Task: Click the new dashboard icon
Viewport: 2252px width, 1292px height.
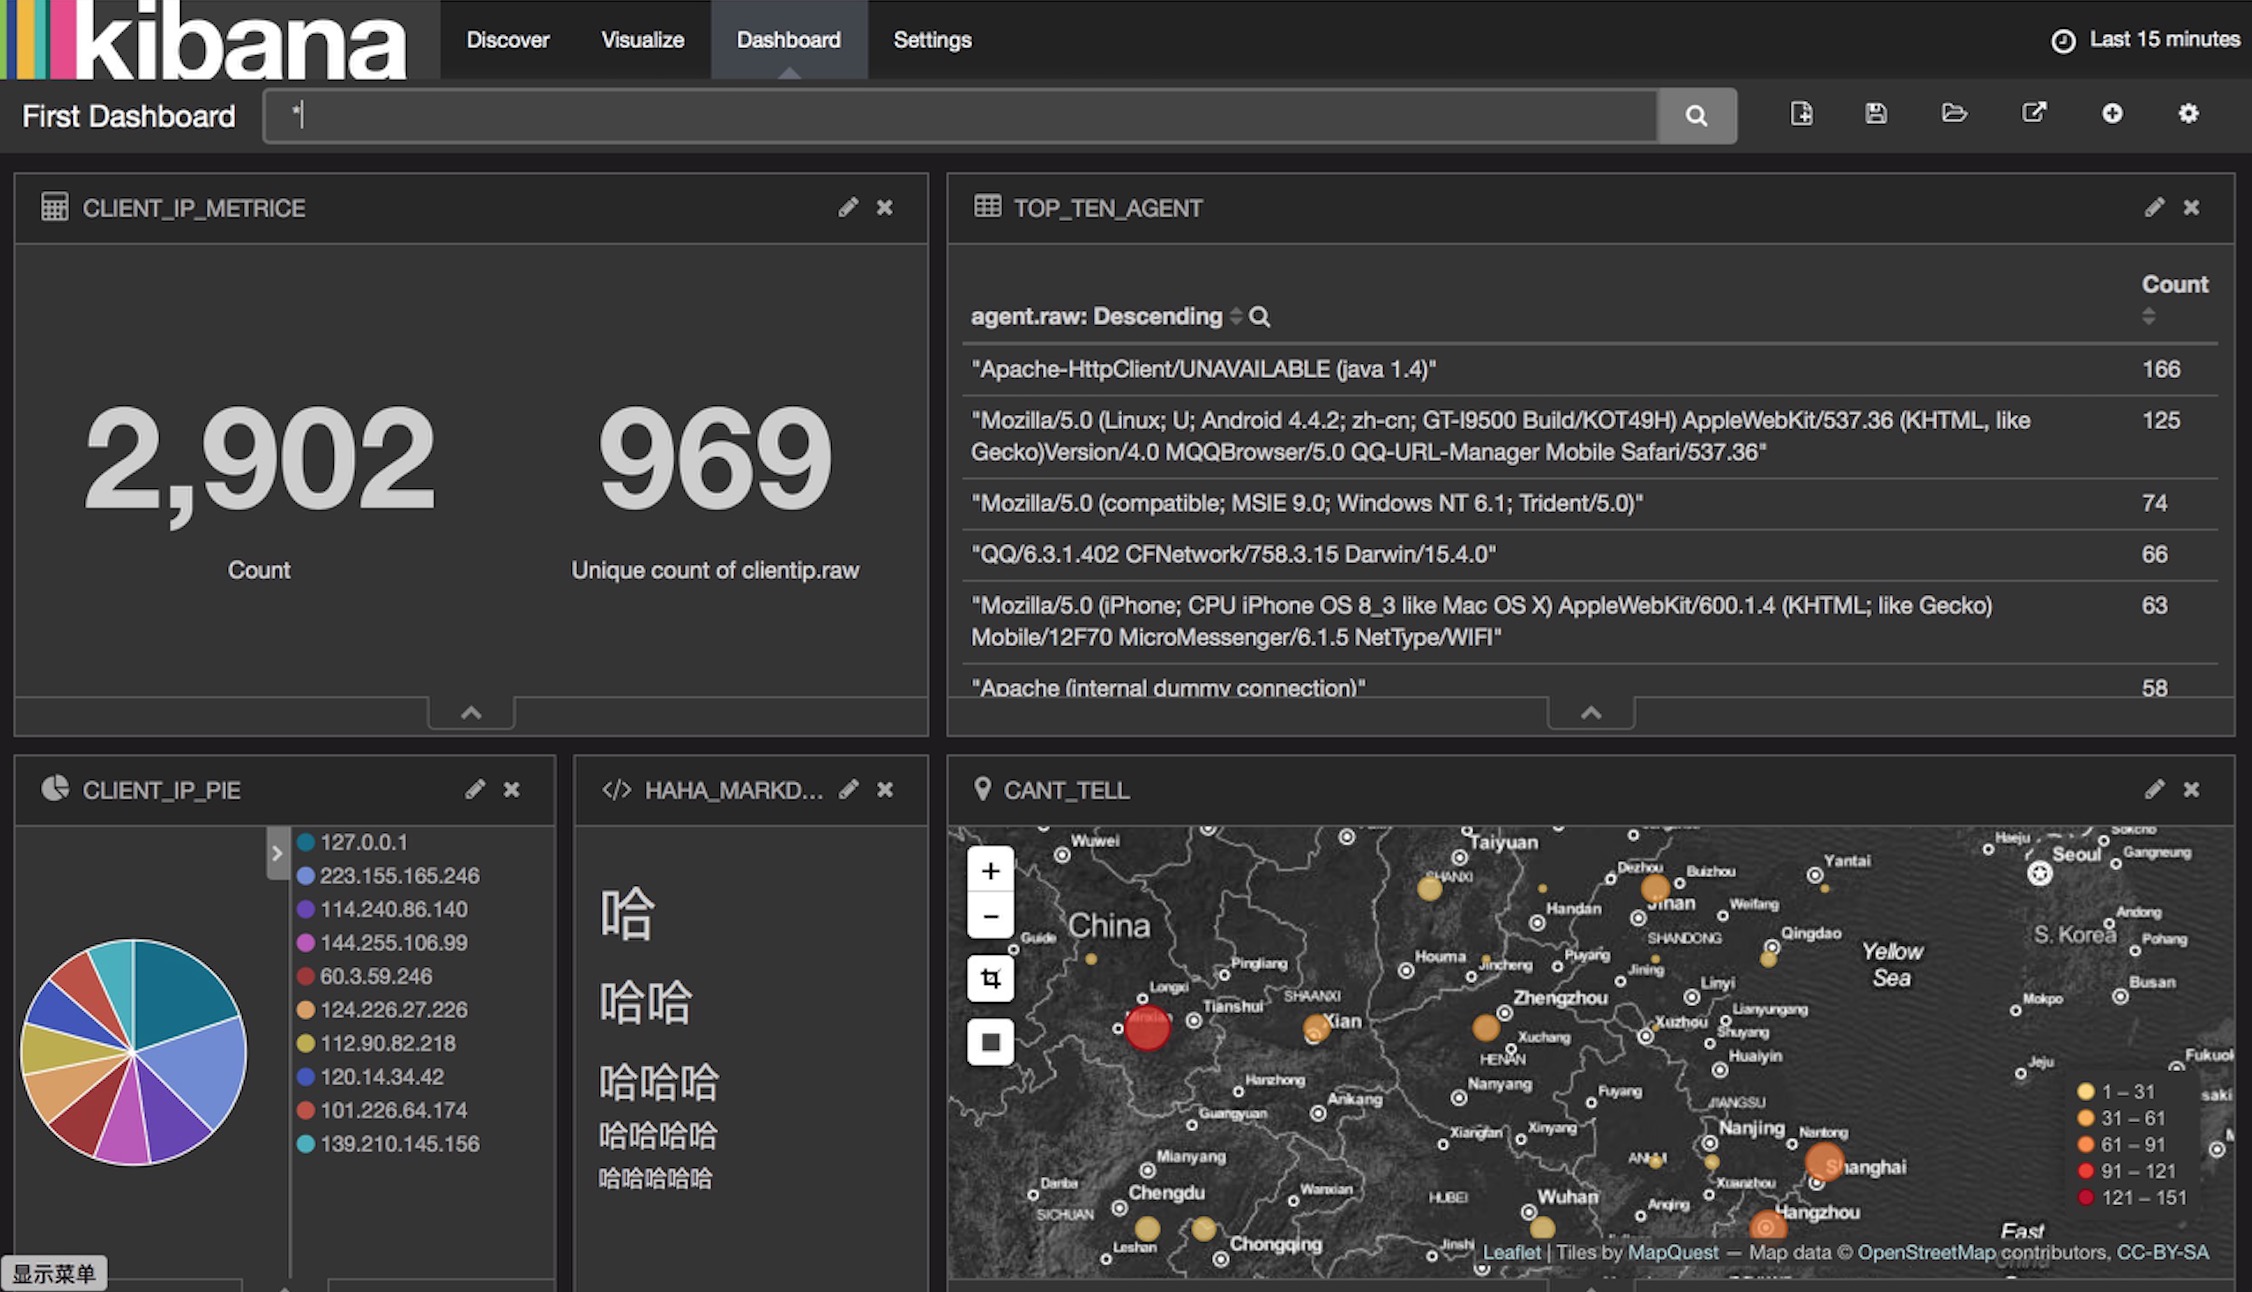Action: point(1801,114)
